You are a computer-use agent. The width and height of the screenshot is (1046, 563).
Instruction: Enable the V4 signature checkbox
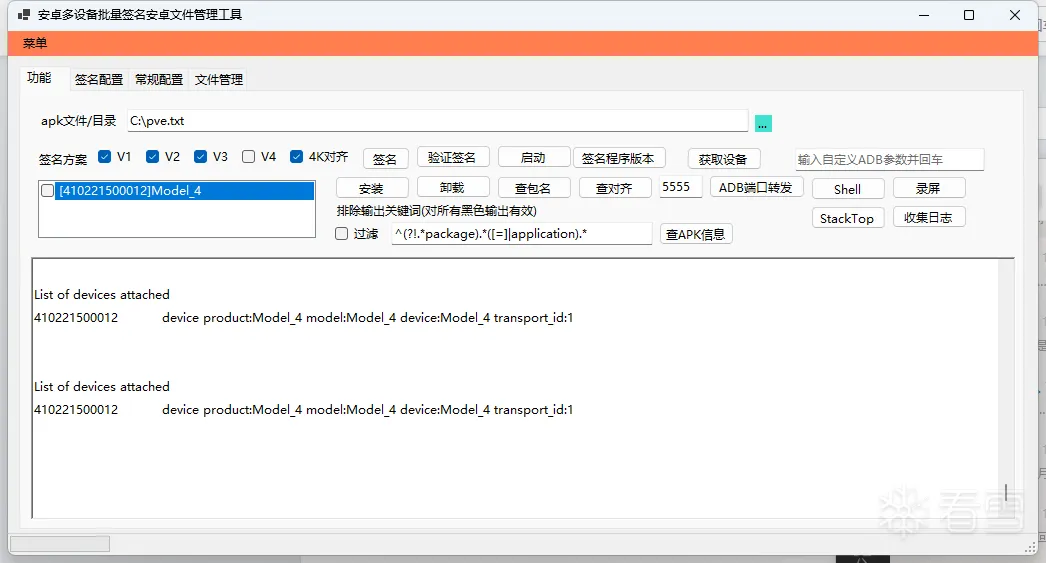[x=248, y=157]
